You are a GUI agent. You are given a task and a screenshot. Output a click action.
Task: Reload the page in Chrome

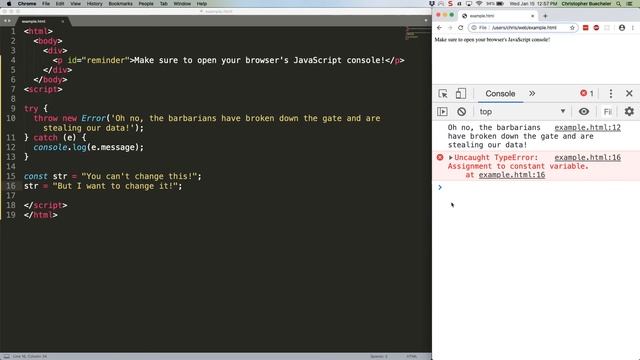(x=460, y=28)
